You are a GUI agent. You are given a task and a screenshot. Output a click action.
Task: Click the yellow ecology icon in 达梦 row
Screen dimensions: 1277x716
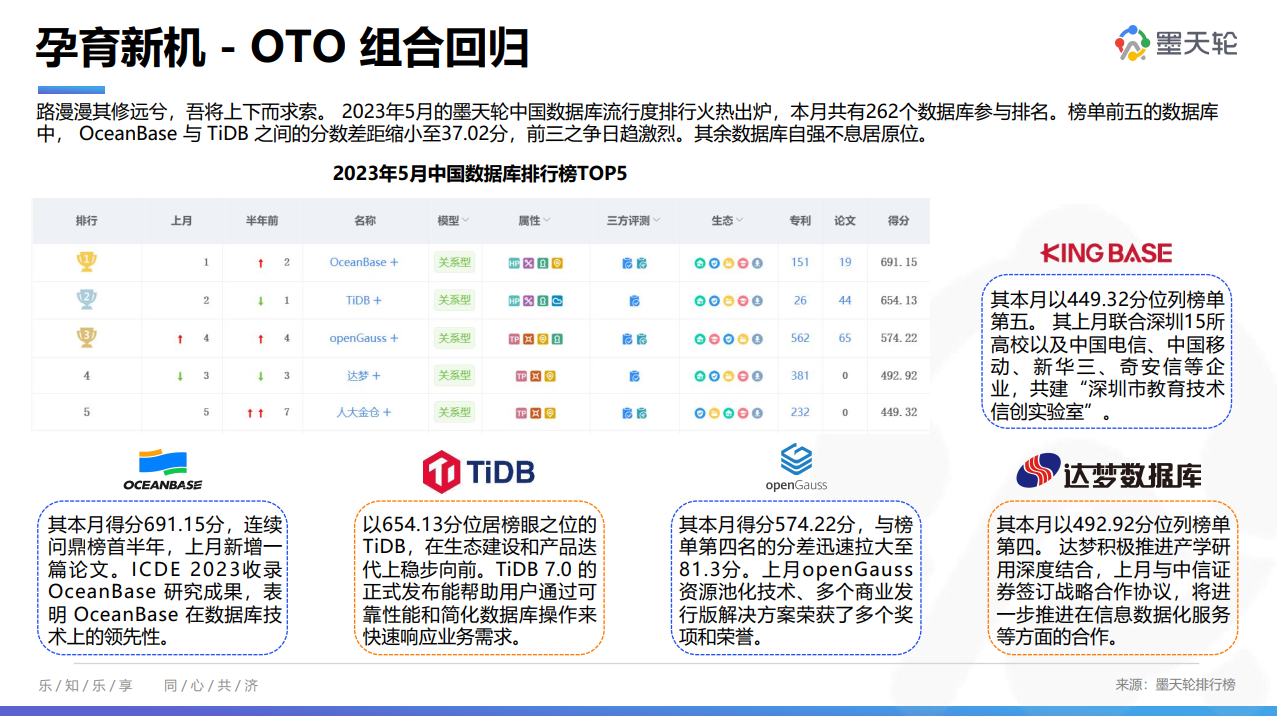coord(728,376)
